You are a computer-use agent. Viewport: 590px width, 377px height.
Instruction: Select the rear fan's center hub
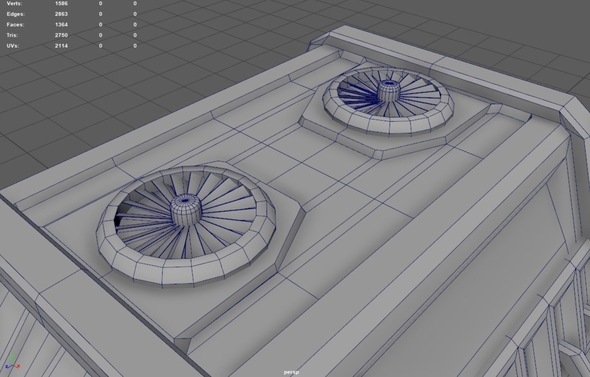click(388, 90)
